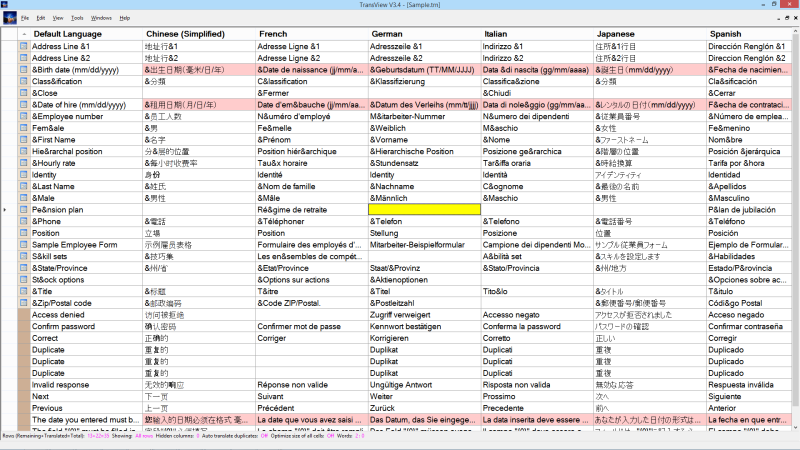
Task: Click the row icon for Hie&rarchal position
Action: click(x=23, y=151)
